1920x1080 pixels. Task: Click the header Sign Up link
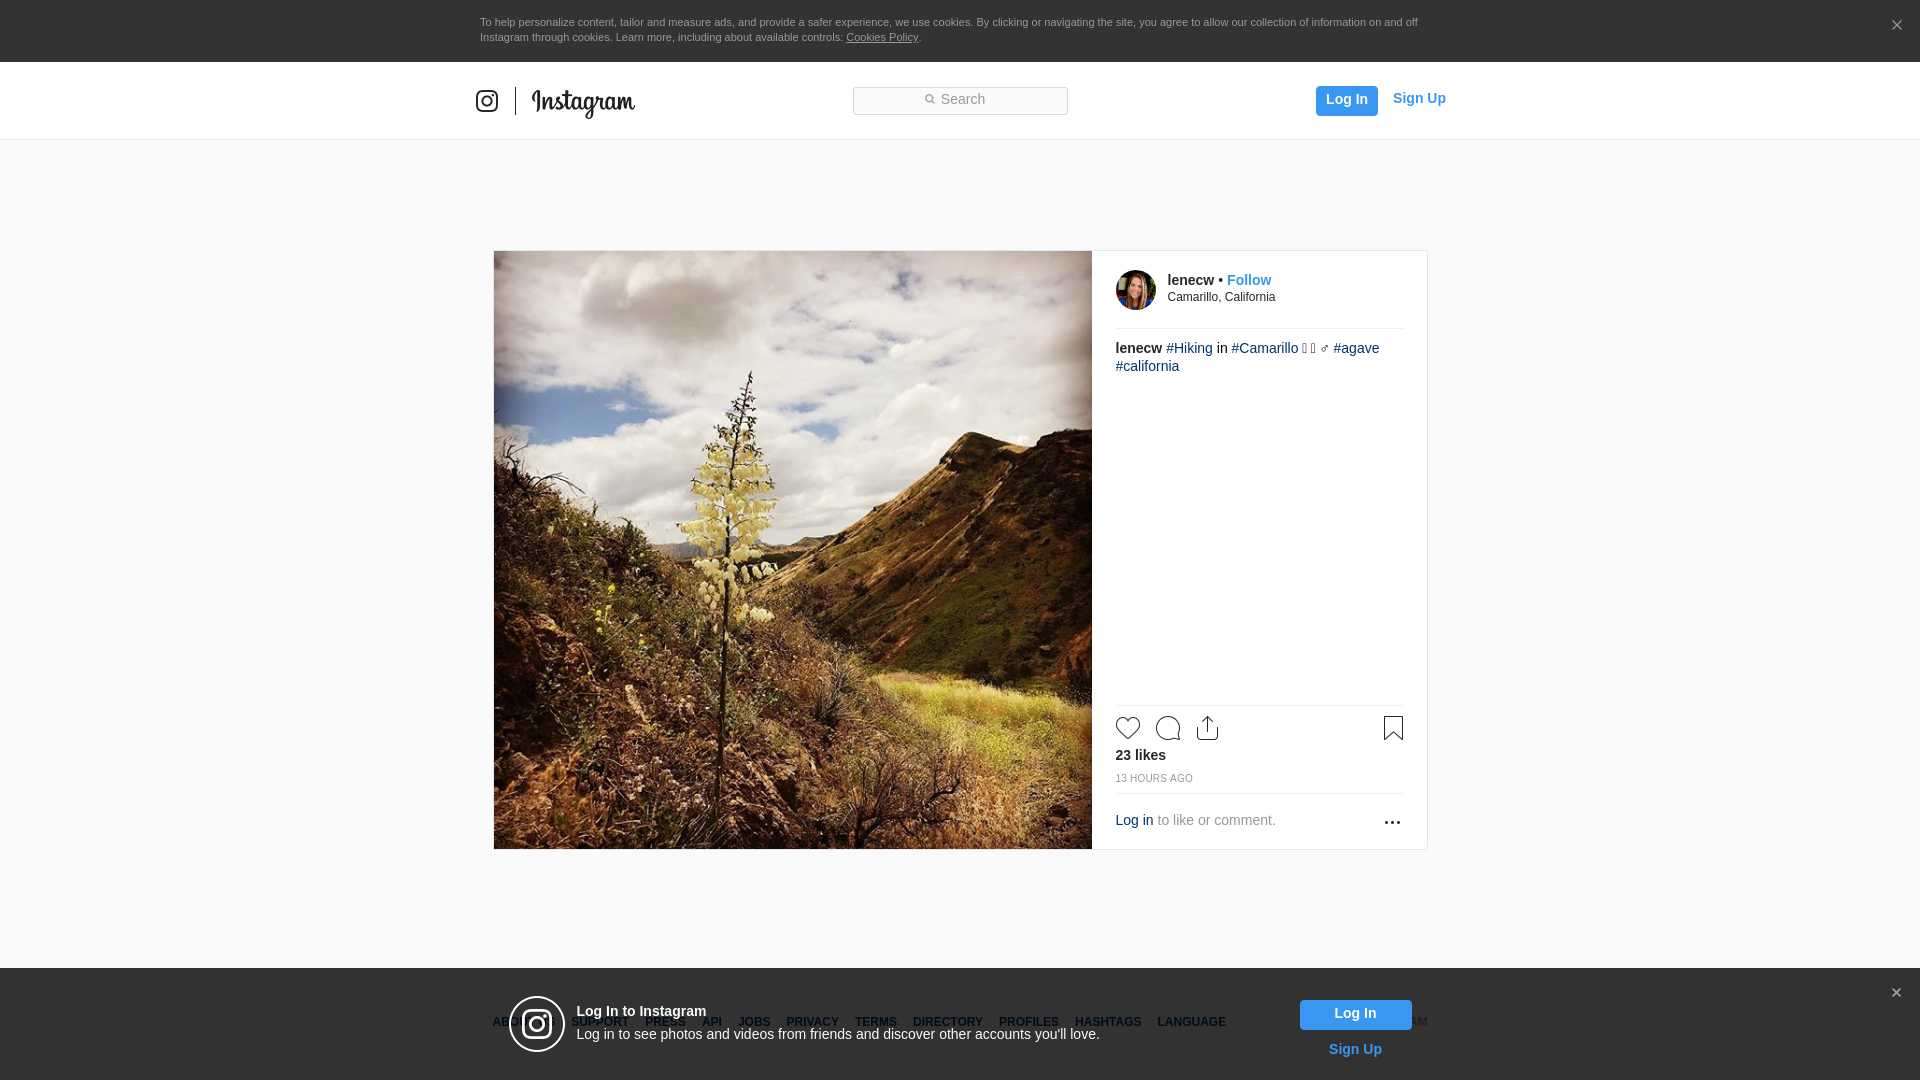(1419, 98)
